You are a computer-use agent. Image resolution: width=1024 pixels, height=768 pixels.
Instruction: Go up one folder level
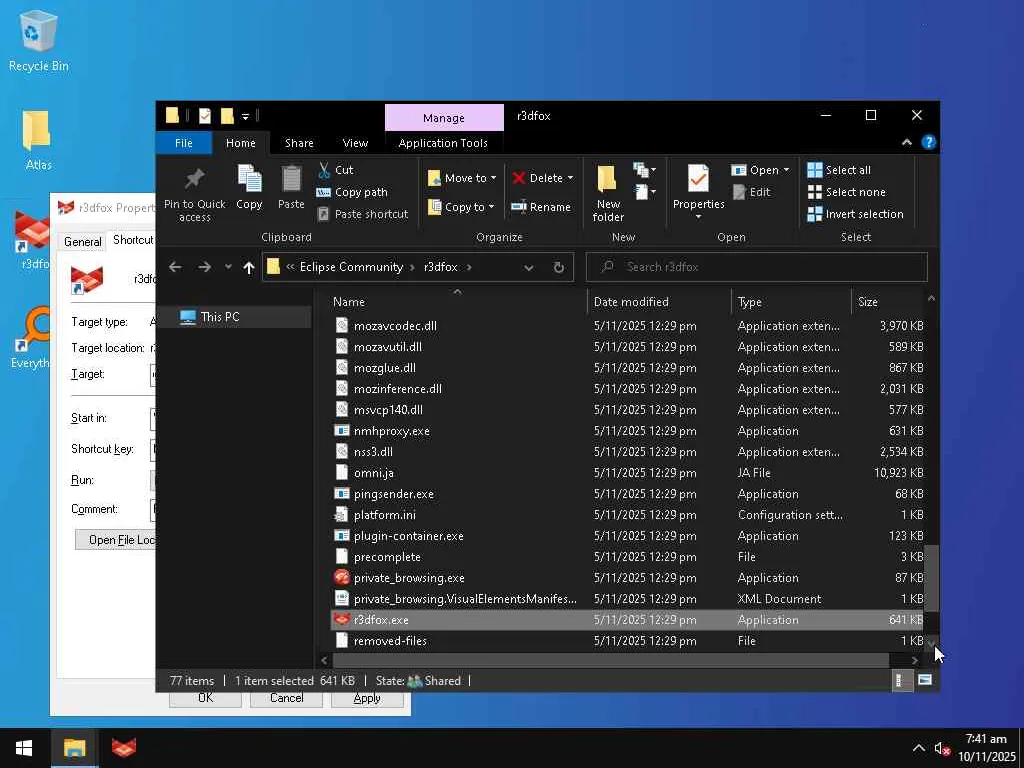tap(249, 267)
